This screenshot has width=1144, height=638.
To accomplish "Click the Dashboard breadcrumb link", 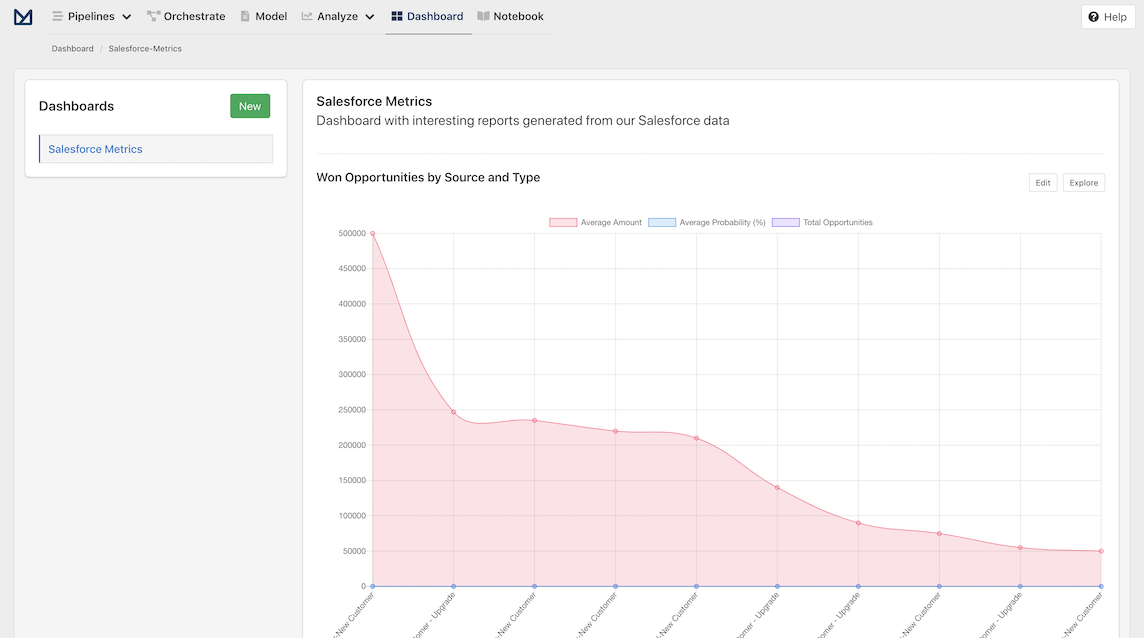I will 72,49.
